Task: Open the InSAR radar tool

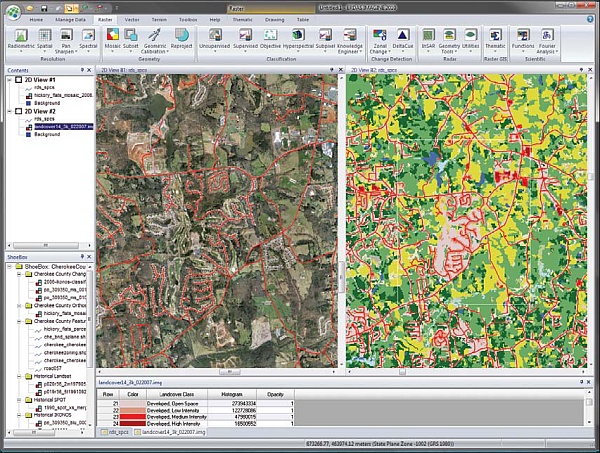Action: point(428,40)
